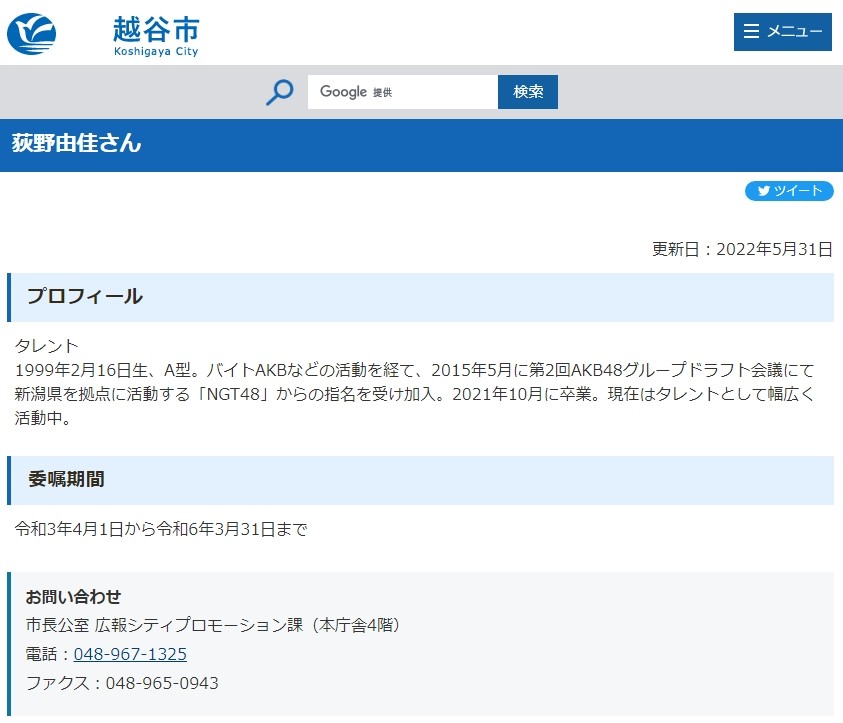
Task: Click the 更新日 2022年5月31日 date text
Action: pyautogui.click(x=742, y=250)
